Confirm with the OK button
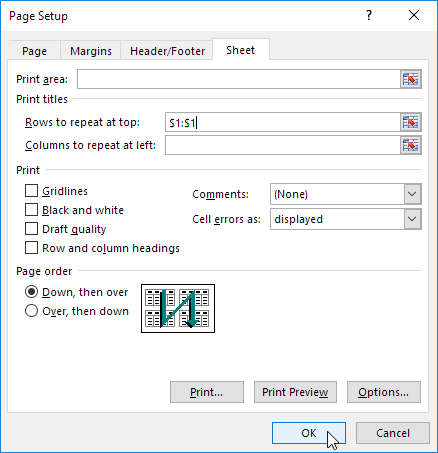The image size is (438, 453). pos(309,433)
